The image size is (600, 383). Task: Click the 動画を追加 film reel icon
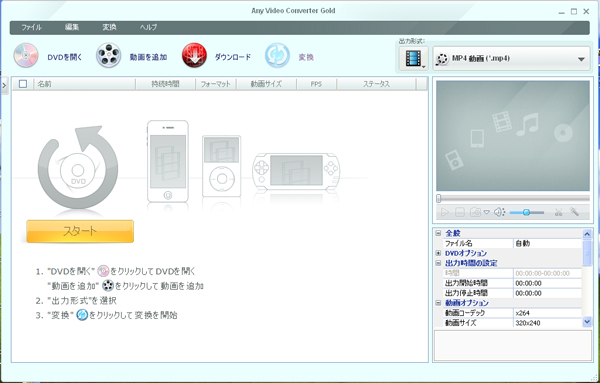tap(109, 56)
